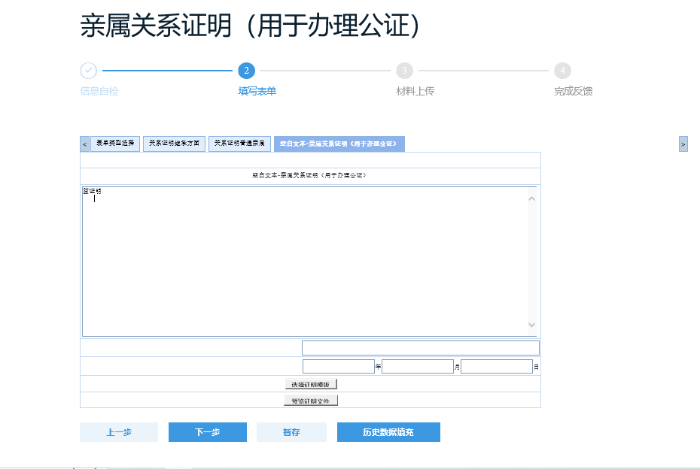Click the step 2 填写表单 circle

click(246, 70)
